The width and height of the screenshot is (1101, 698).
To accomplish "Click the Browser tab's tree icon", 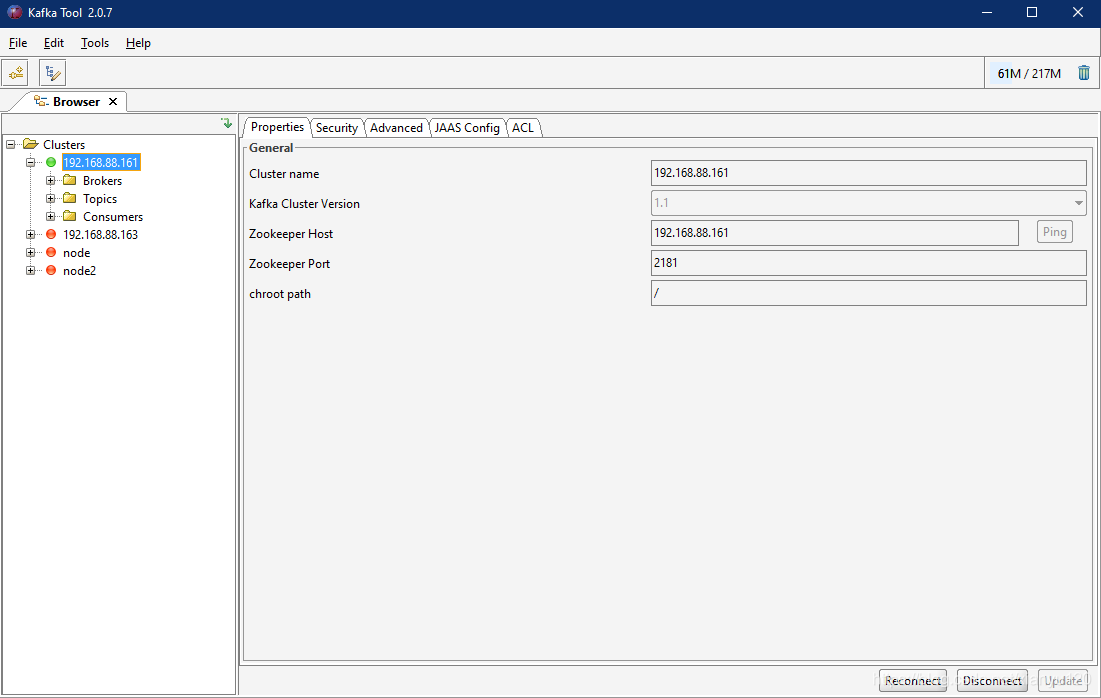I will tap(41, 102).
